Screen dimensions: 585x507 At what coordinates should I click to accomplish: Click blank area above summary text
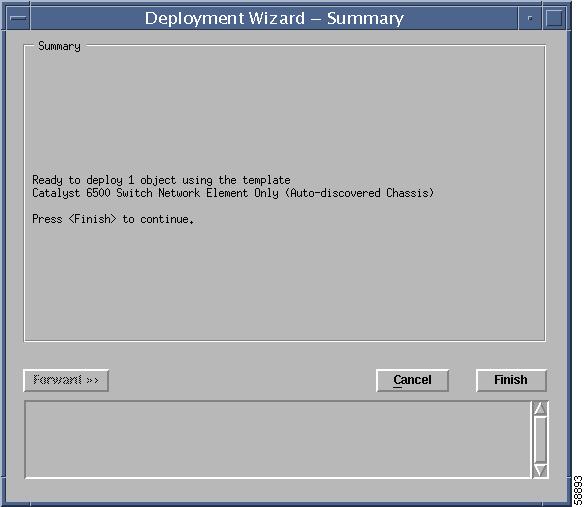pyautogui.click(x=284, y=112)
